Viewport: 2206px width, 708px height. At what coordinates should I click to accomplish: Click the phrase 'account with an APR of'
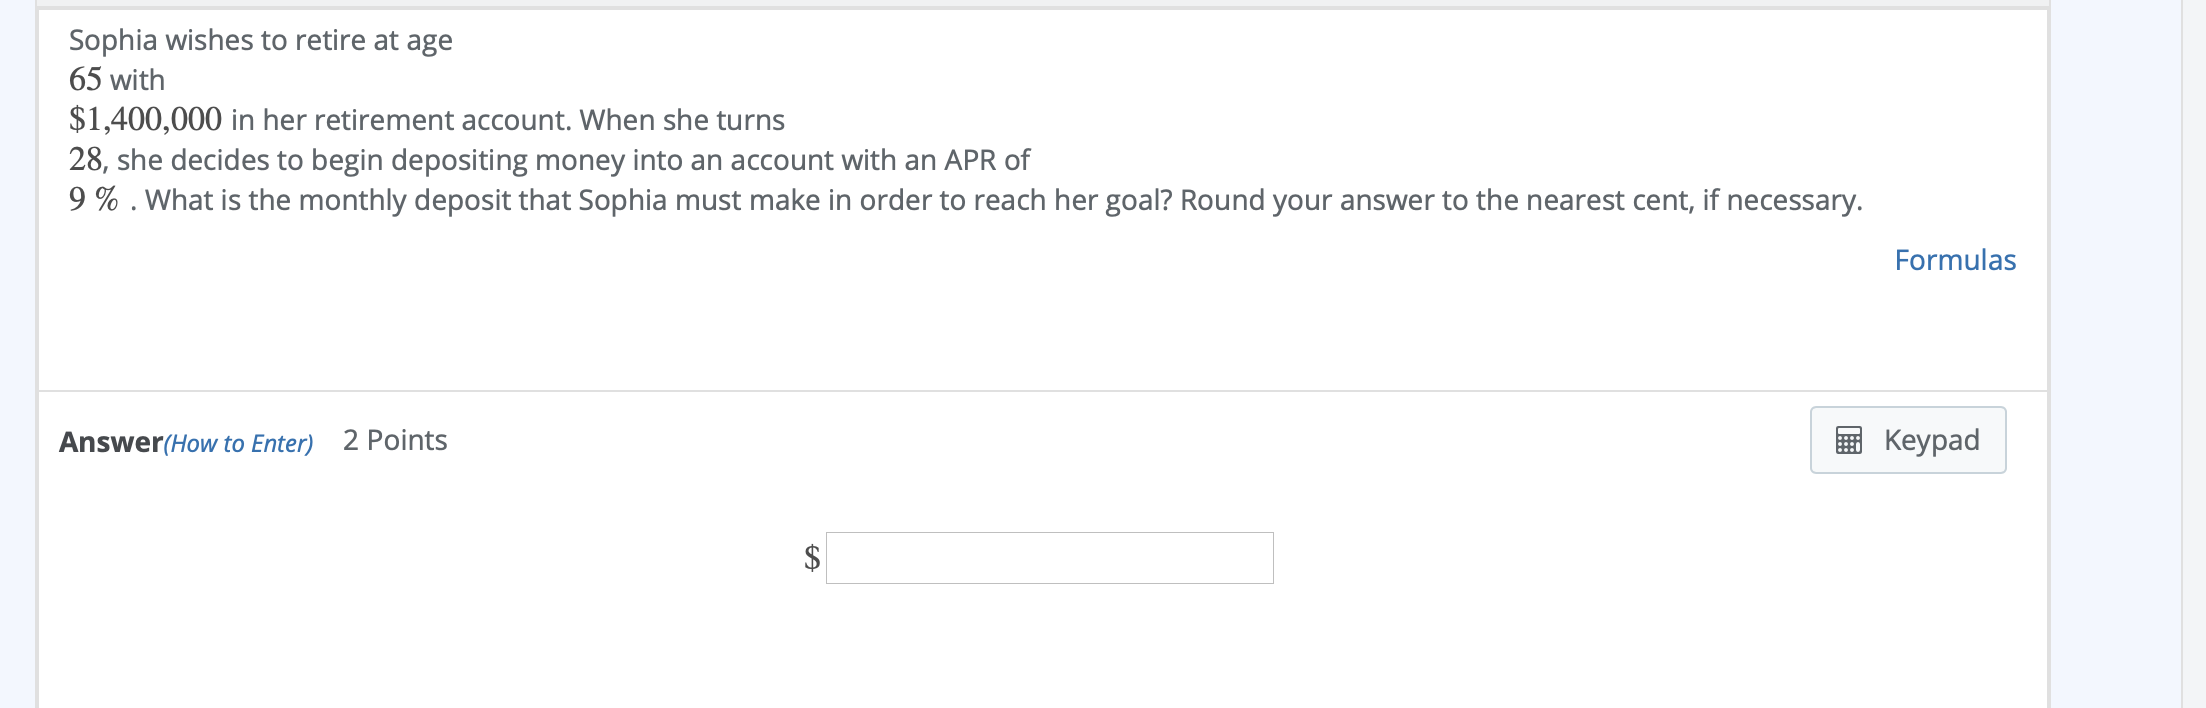pyautogui.click(x=880, y=160)
